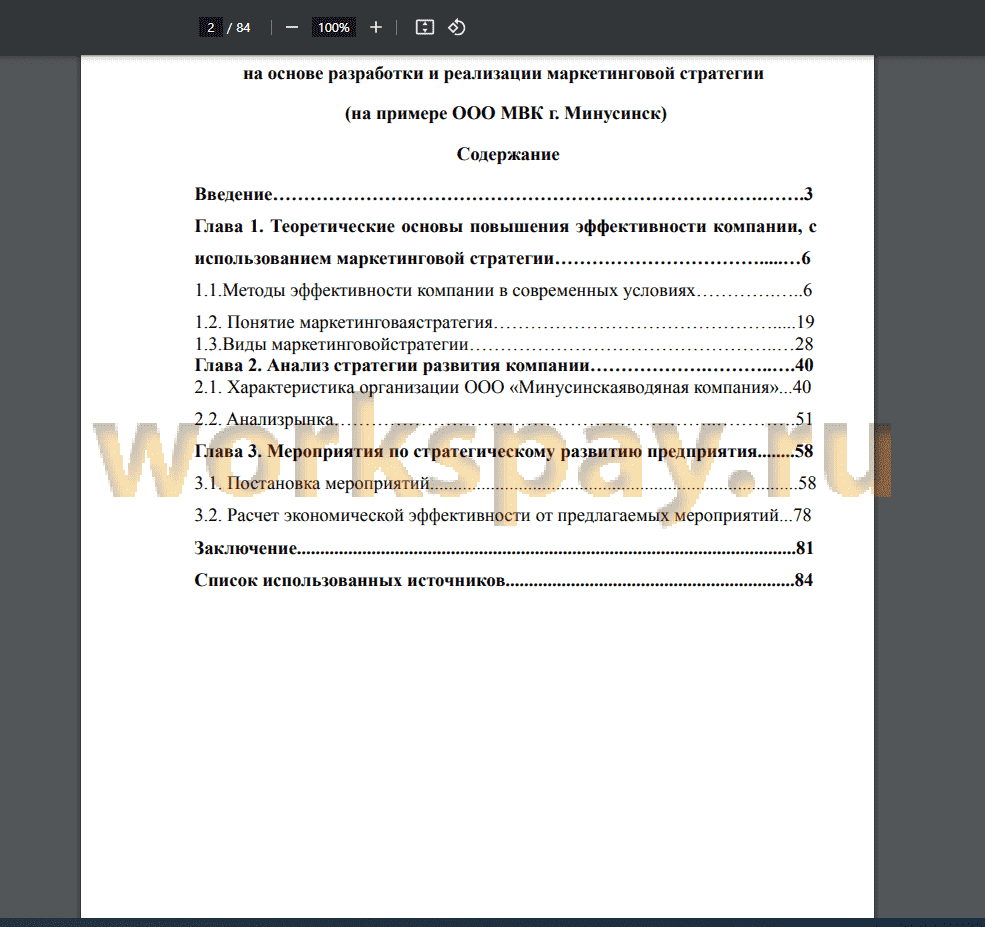Click the '3.2. Расчет экономической эффективности' entry
Screen dimensions: 985x927
pyautogui.click(x=503, y=516)
